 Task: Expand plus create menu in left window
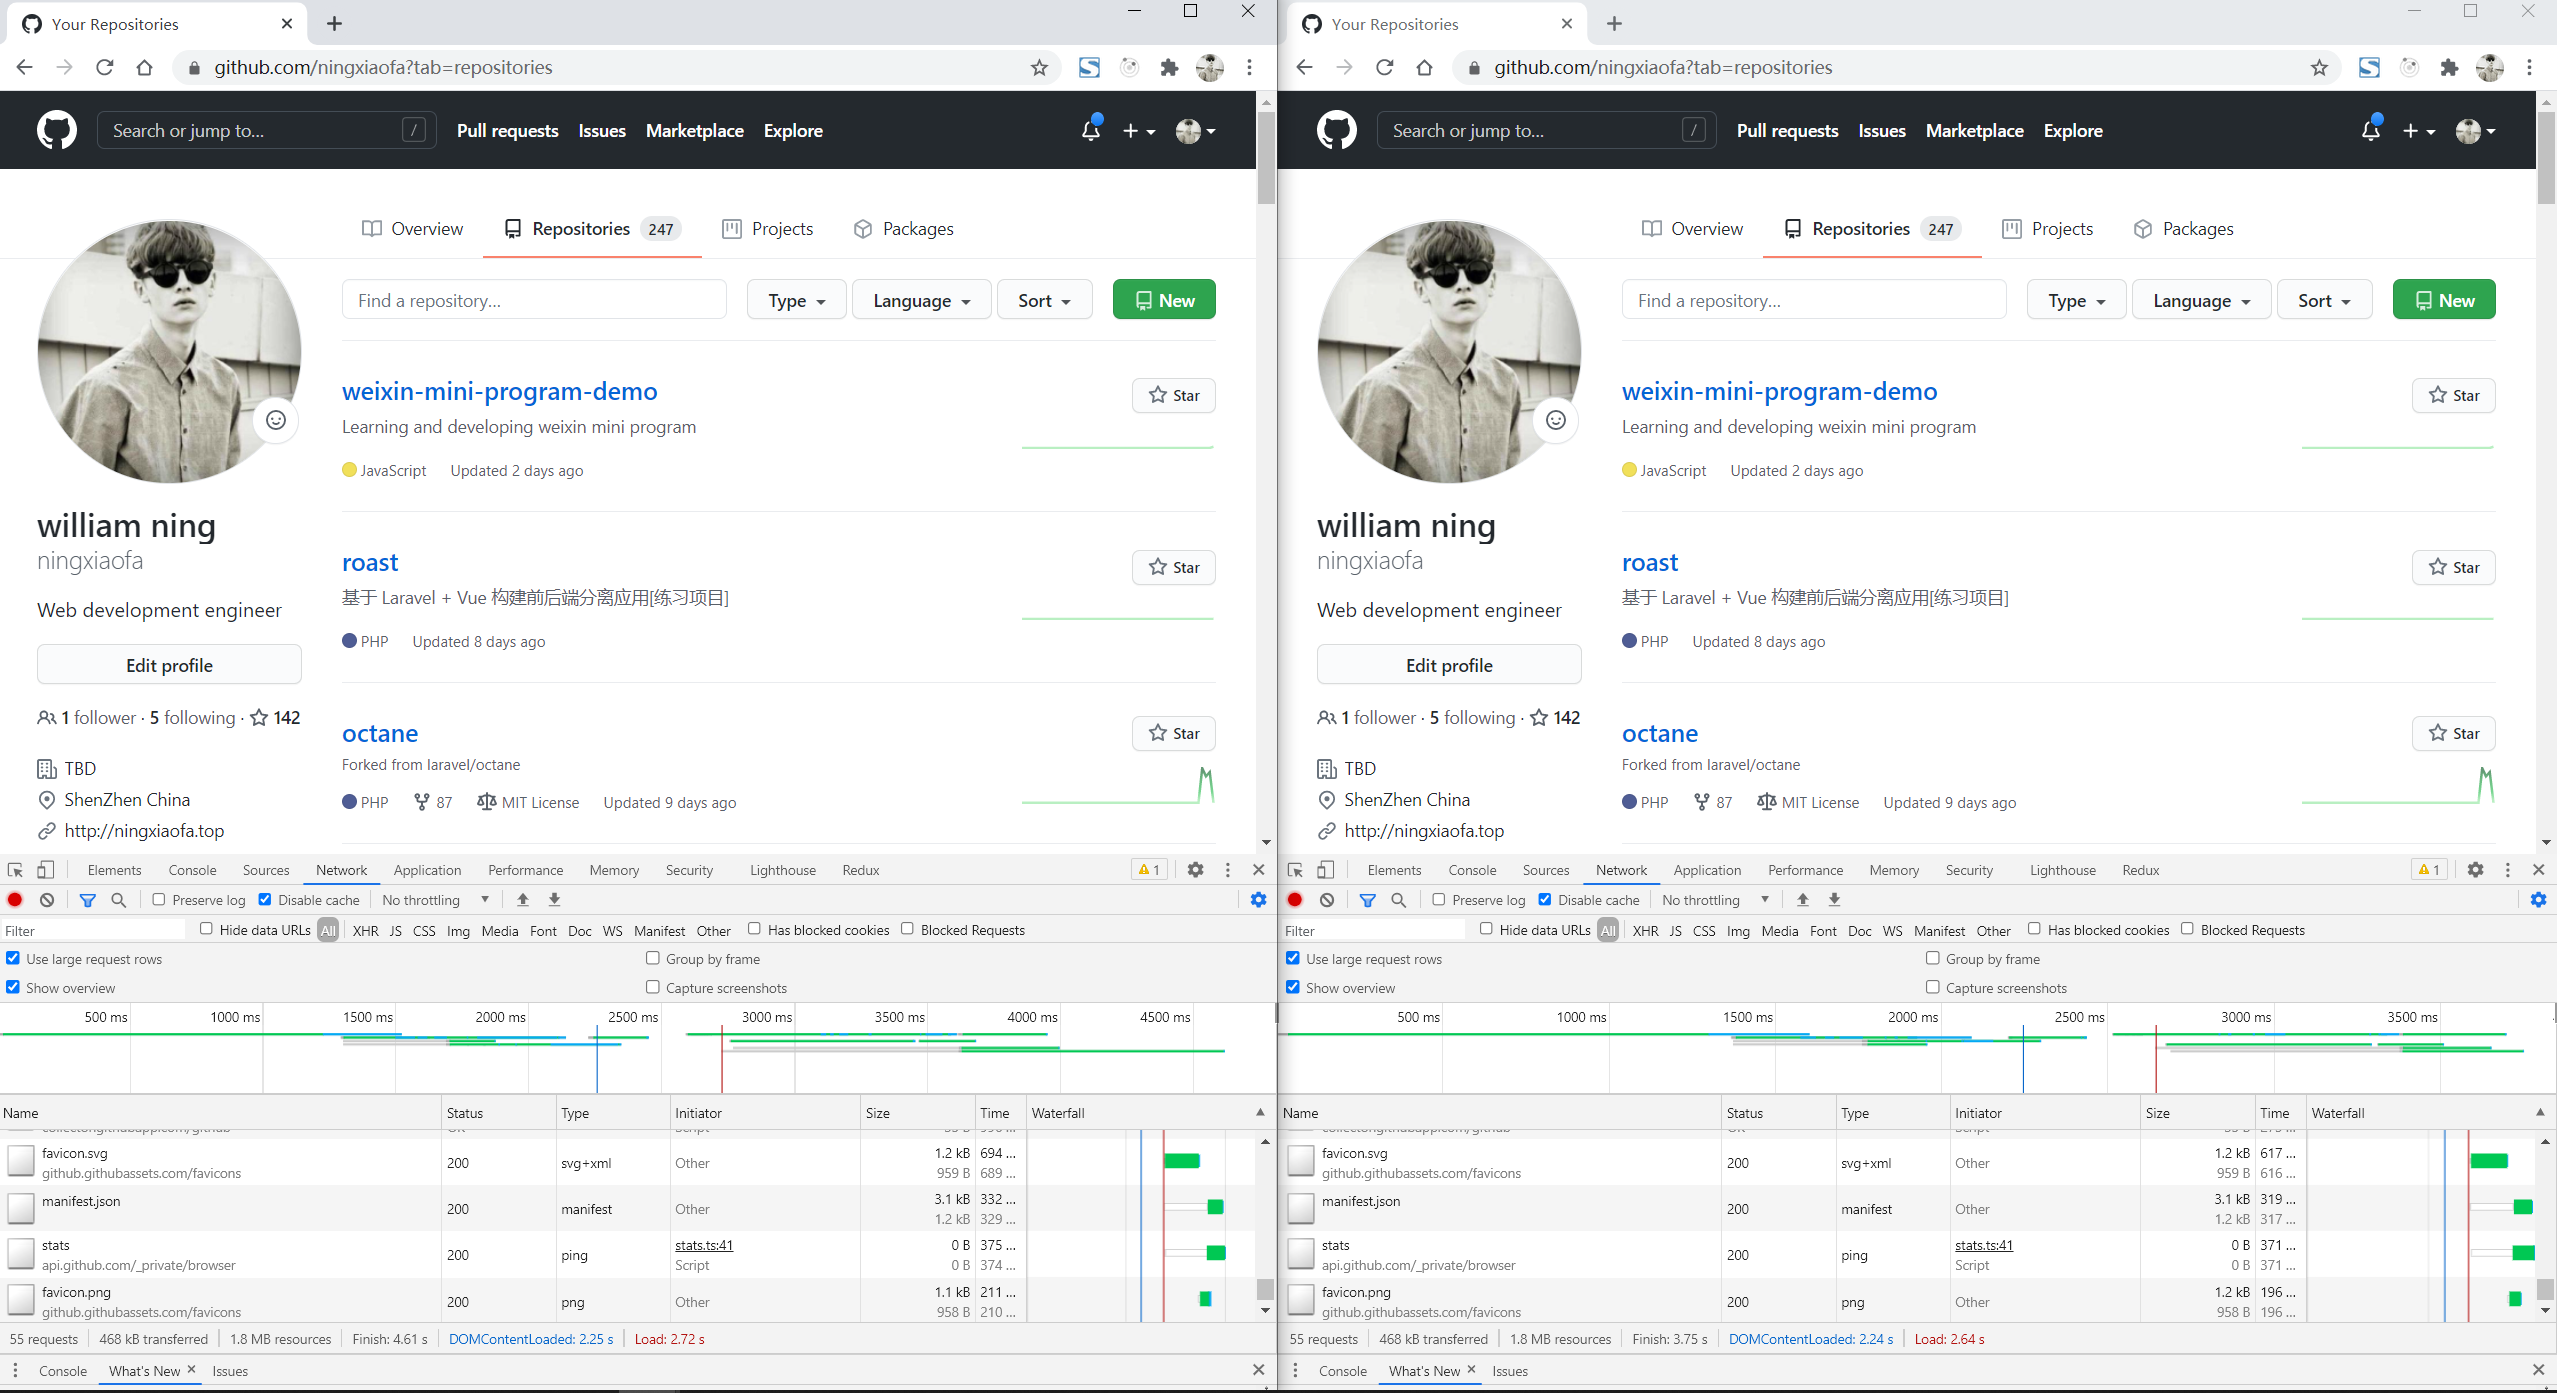[1138, 131]
